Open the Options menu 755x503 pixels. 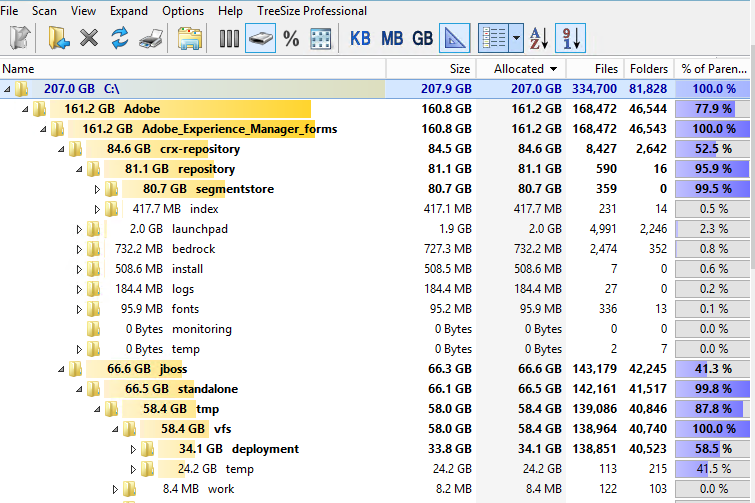pyautogui.click(x=183, y=11)
